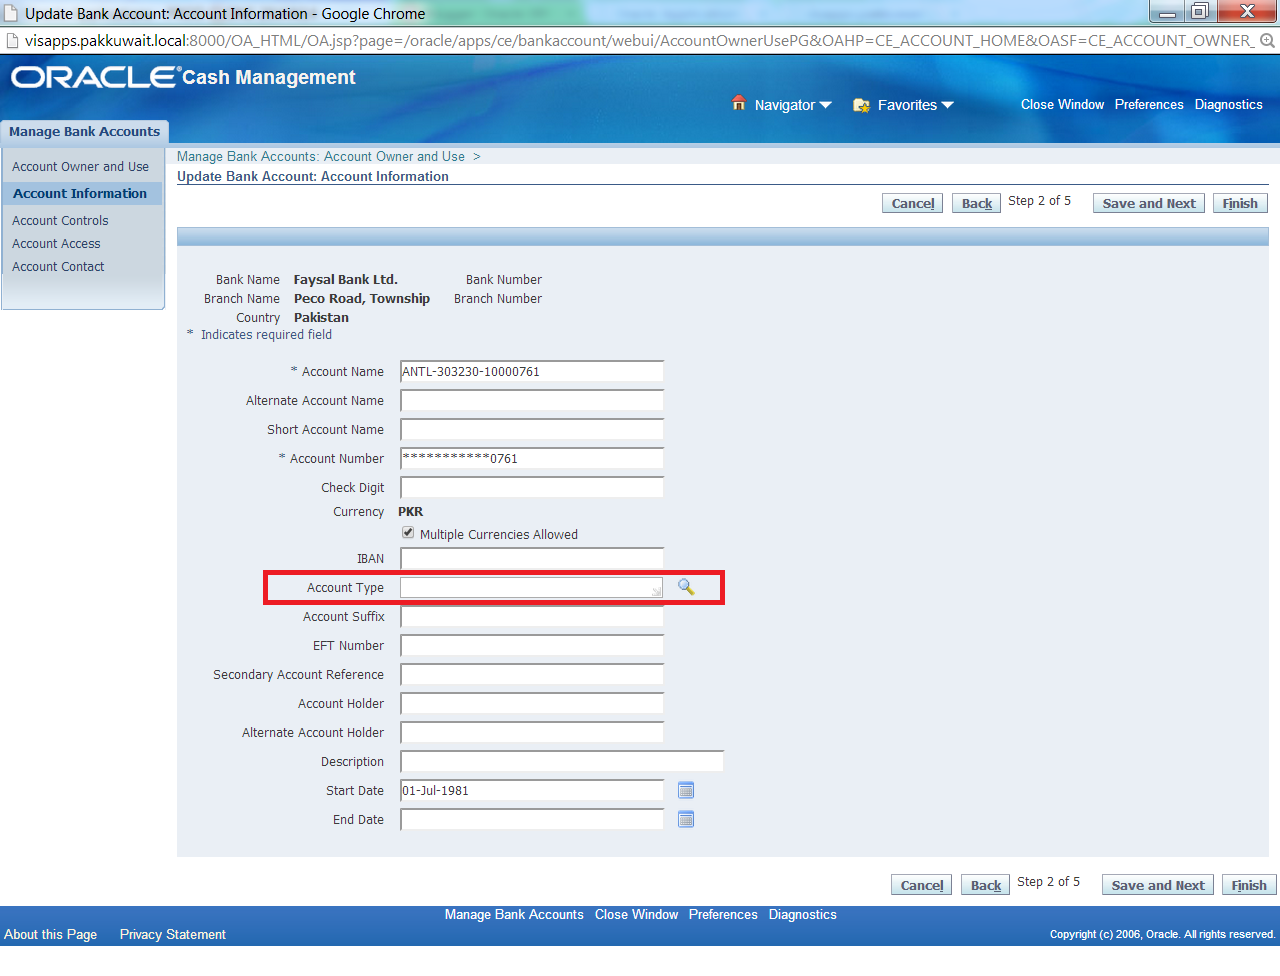Open the Start Date calendar picker
1280x976 pixels.
pos(686,790)
